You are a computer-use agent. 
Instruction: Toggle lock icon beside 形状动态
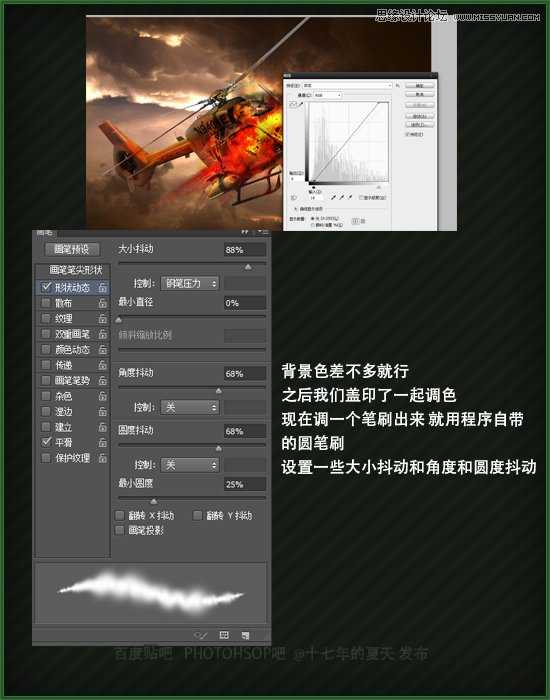103,288
